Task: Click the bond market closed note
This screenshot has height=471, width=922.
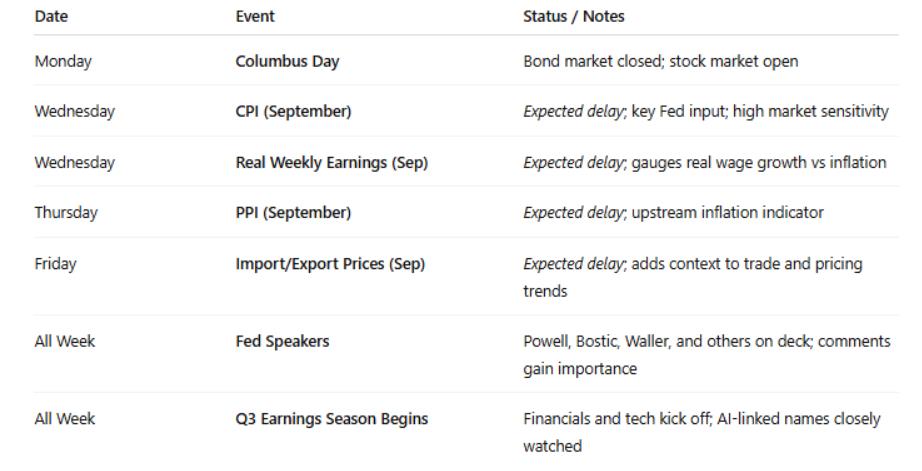Action: point(661,62)
